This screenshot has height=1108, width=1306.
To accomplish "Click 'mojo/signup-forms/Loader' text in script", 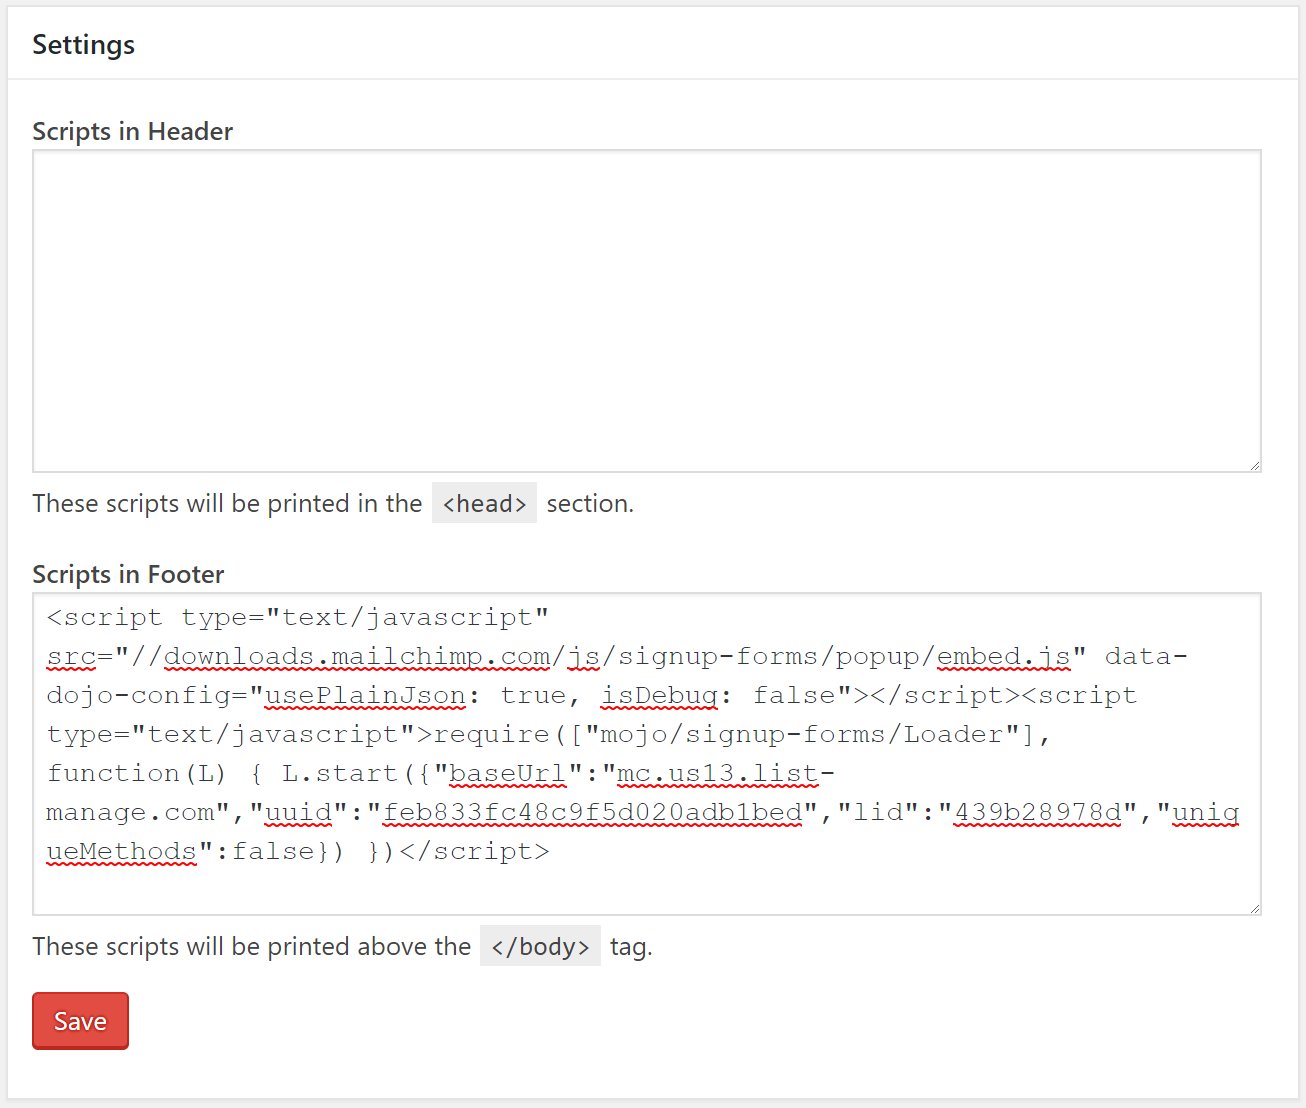I will click(x=803, y=734).
